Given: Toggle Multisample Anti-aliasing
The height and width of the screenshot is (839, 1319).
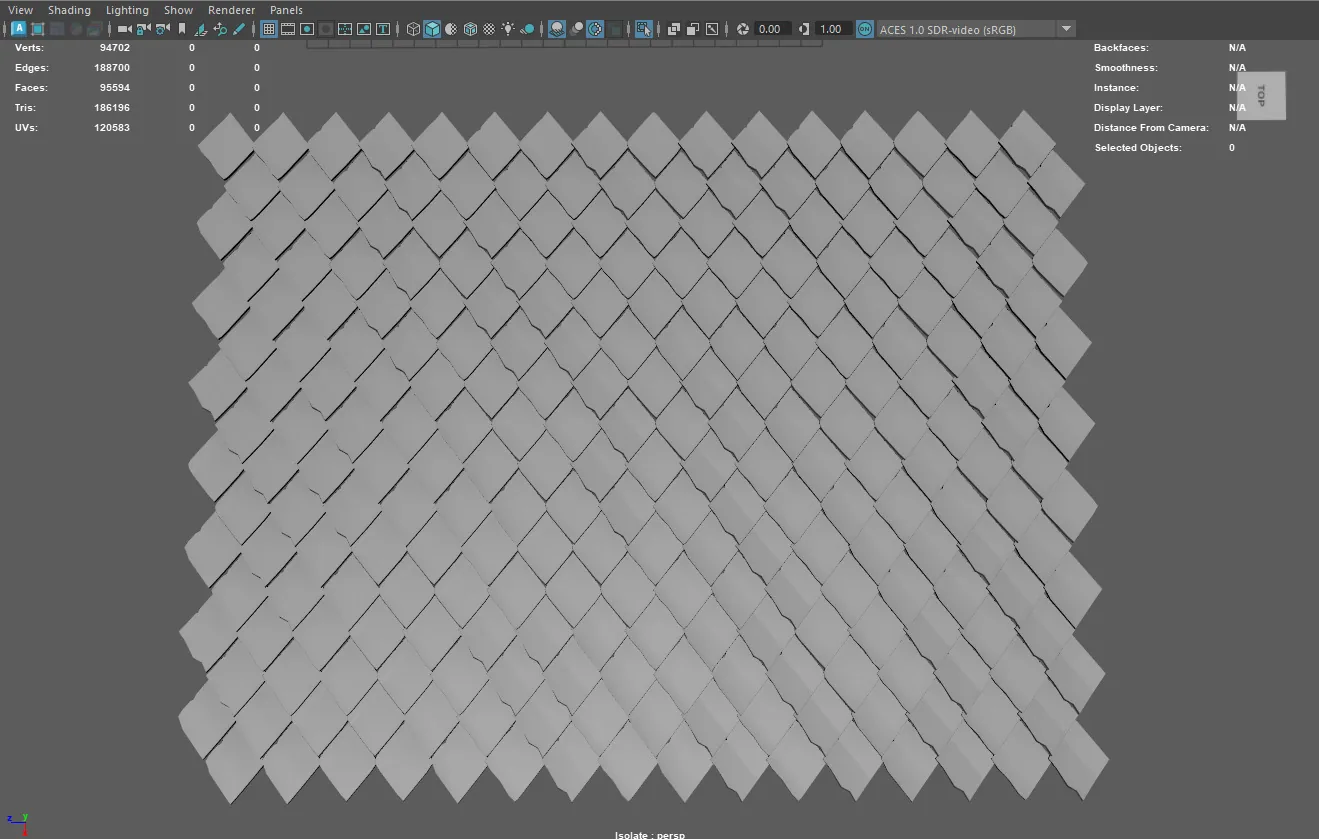Looking at the screenshot, I should click(596, 29).
